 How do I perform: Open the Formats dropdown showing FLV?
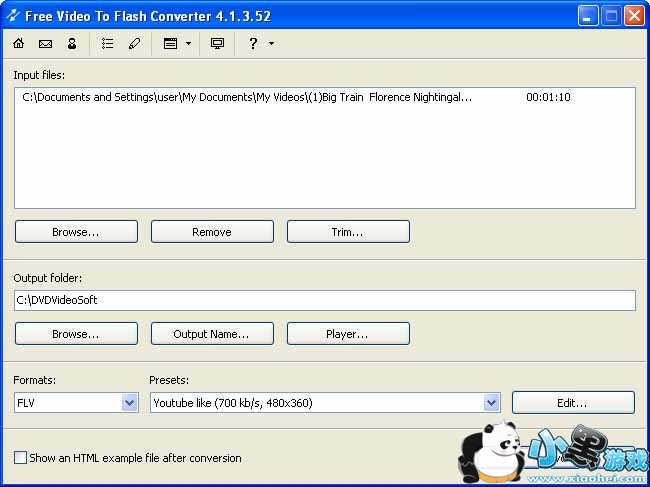pos(76,402)
